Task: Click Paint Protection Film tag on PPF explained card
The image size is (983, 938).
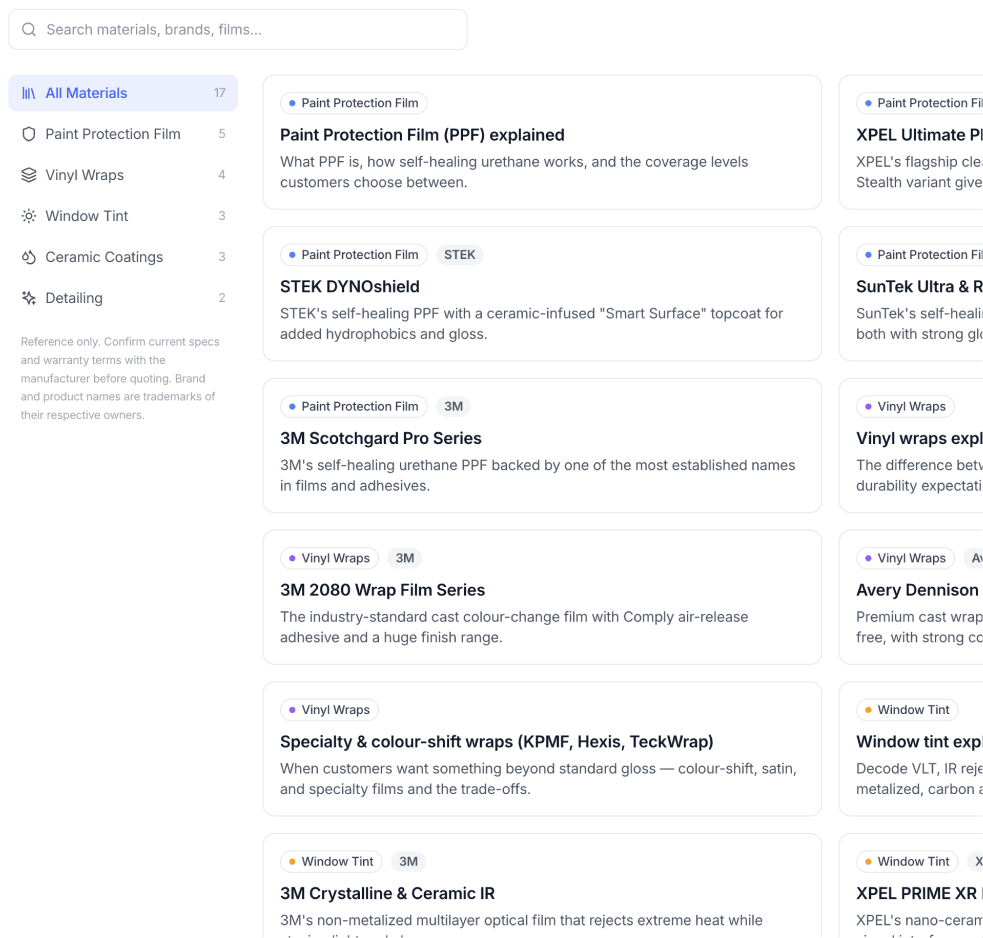Action: 354,103
